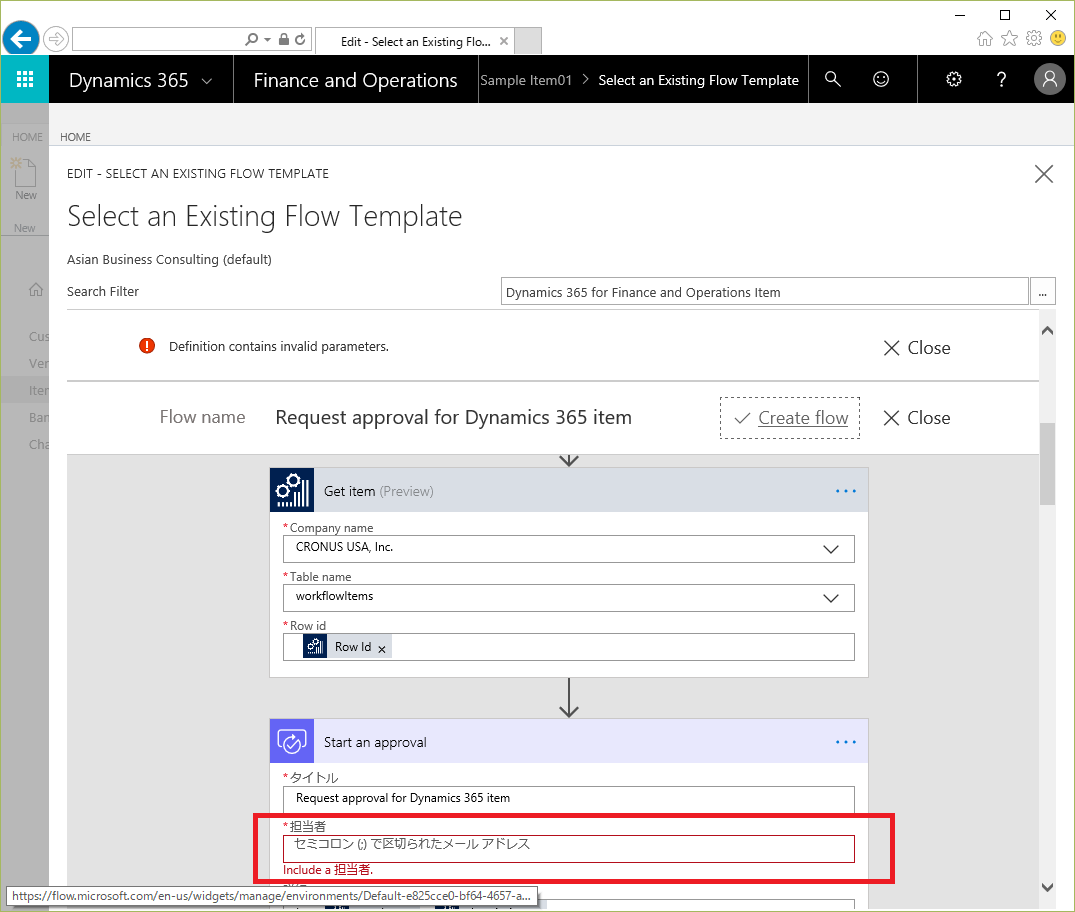Click the Row Id token label

(352, 647)
